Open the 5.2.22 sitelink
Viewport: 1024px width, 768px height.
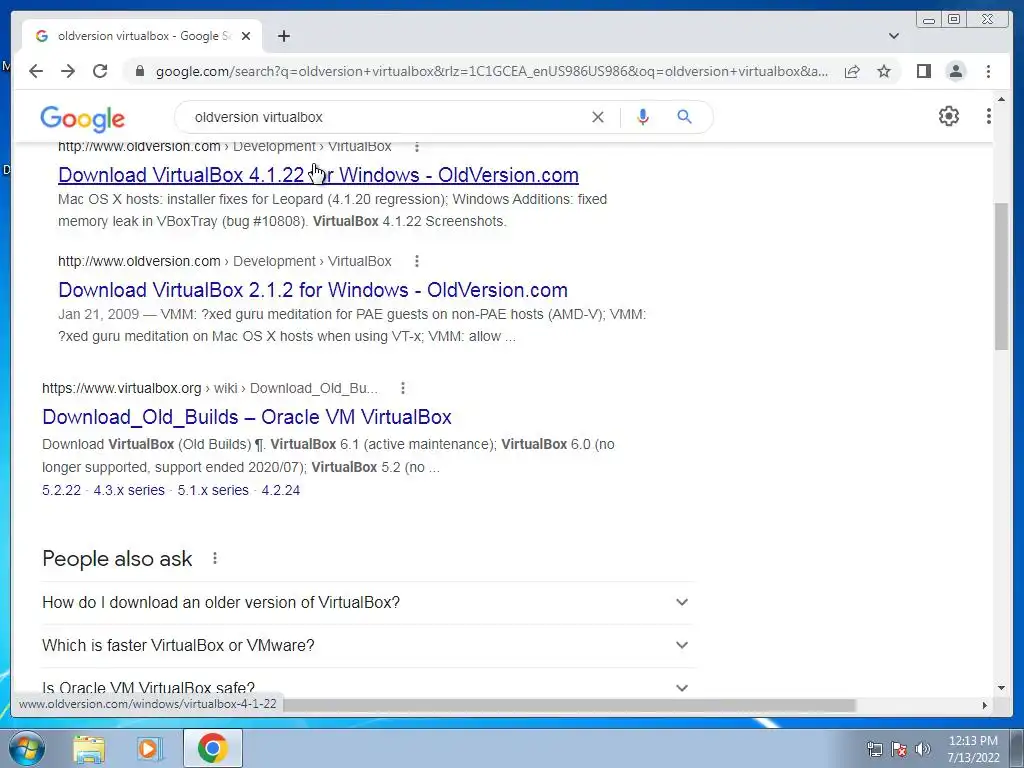coord(61,490)
